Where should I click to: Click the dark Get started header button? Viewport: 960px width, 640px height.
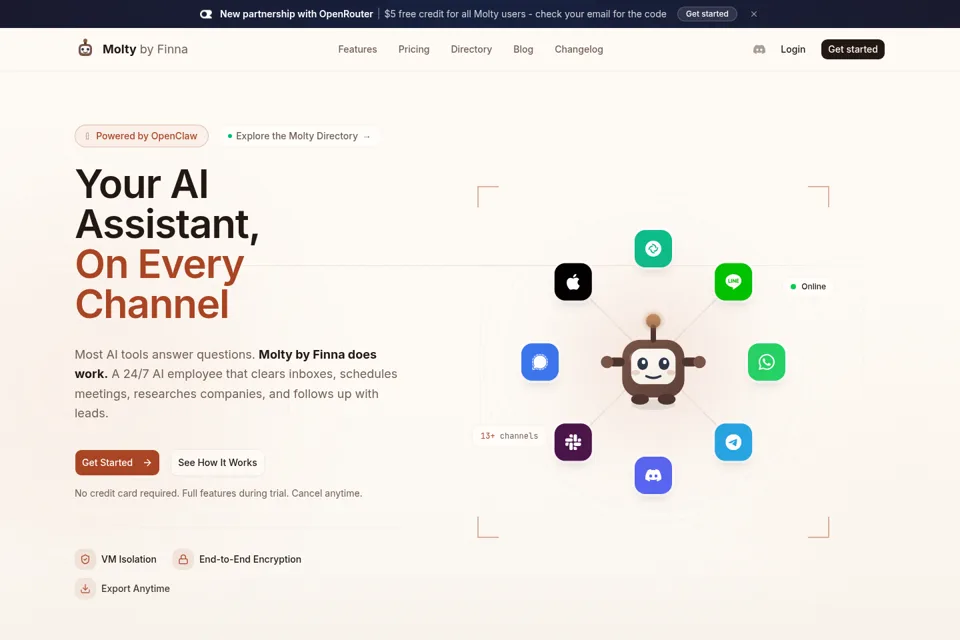[853, 50]
